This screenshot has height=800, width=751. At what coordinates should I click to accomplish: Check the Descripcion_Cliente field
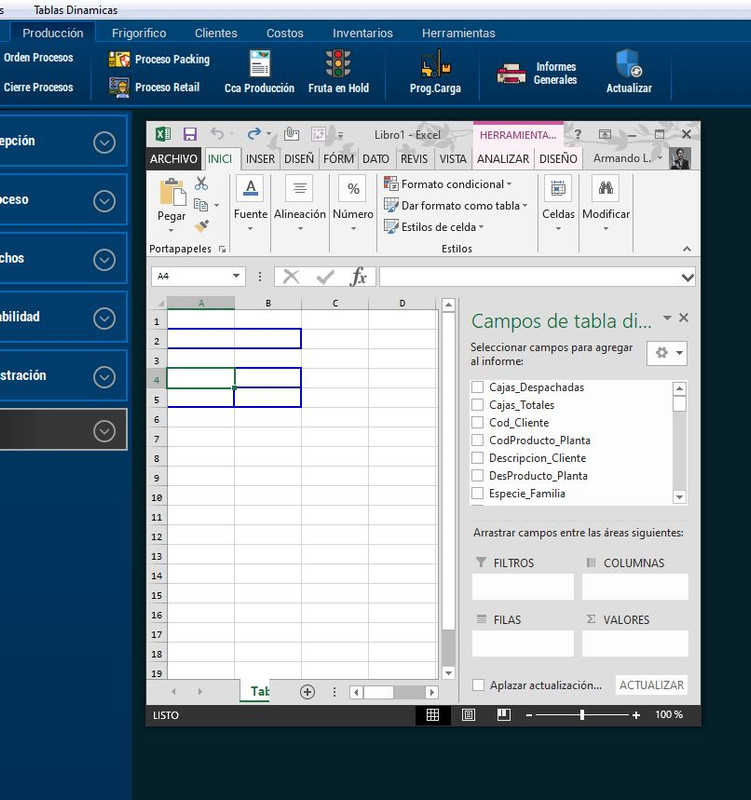tap(478, 458)
